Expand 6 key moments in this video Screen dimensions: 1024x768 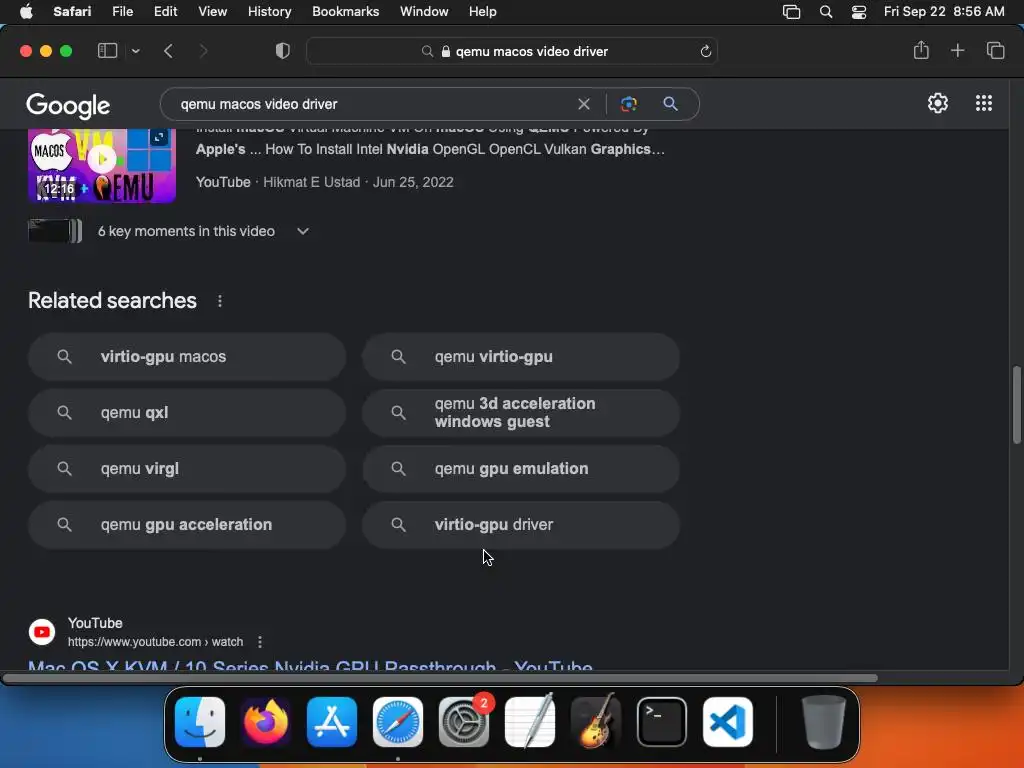[x=302, y=231]
